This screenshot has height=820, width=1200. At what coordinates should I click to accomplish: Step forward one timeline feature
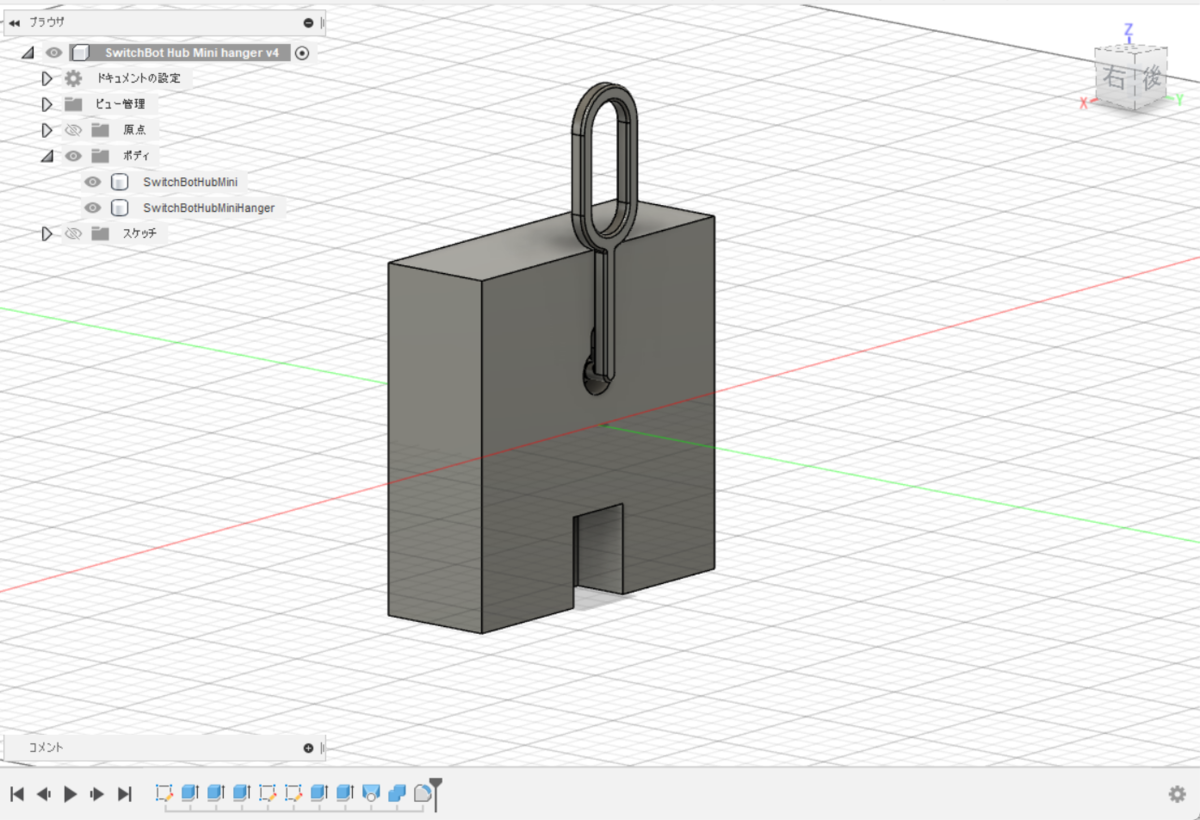click(97, 794)
